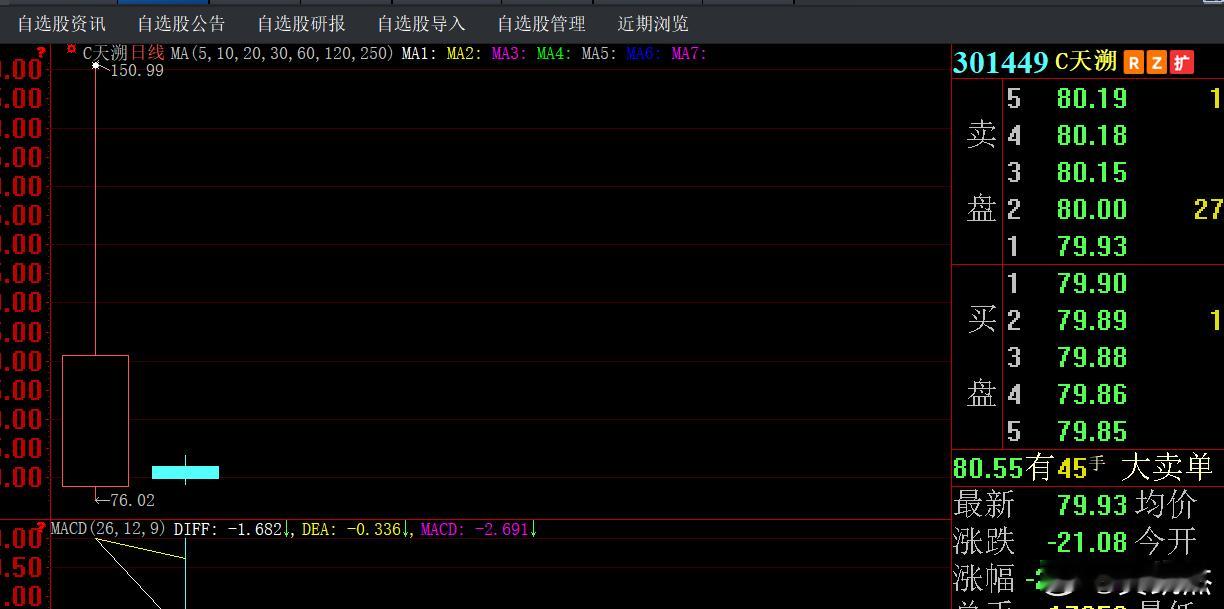The width and height of the screenshot is (1224, 609).
Task: Click the large candlestick on the chart
Action: click(95, 420)
